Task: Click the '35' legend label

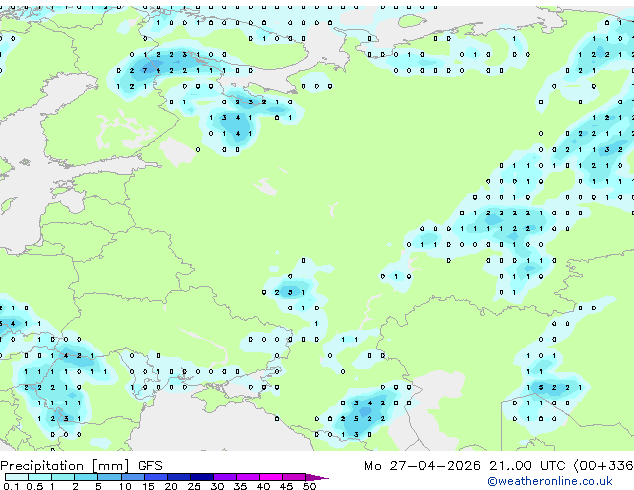Action: pos(240,486)
